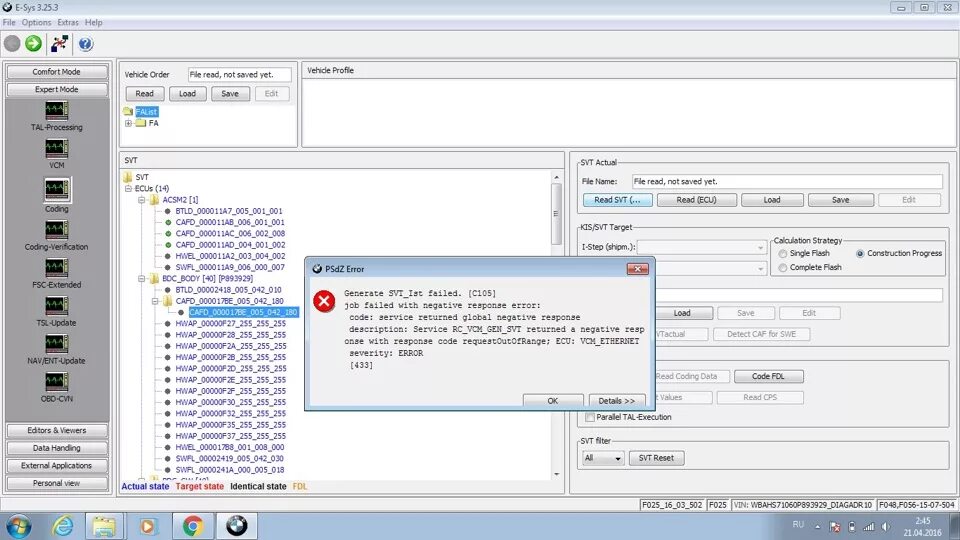Open the FSC-Extended module icon

point(56,268)
